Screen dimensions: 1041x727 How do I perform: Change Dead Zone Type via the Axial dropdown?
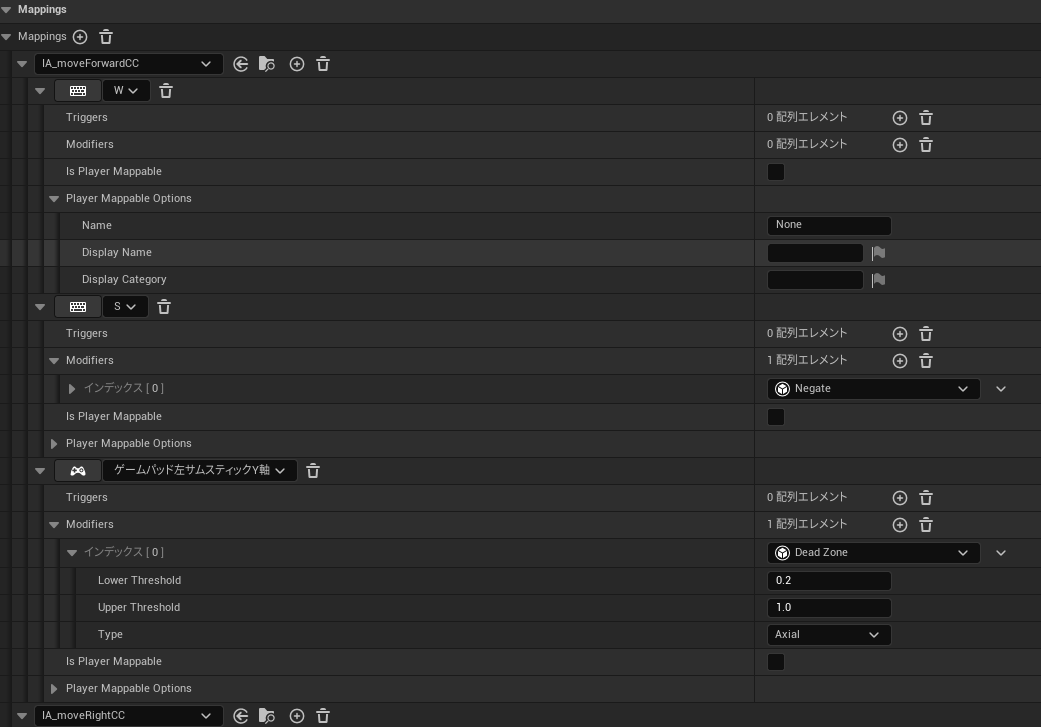828,634
